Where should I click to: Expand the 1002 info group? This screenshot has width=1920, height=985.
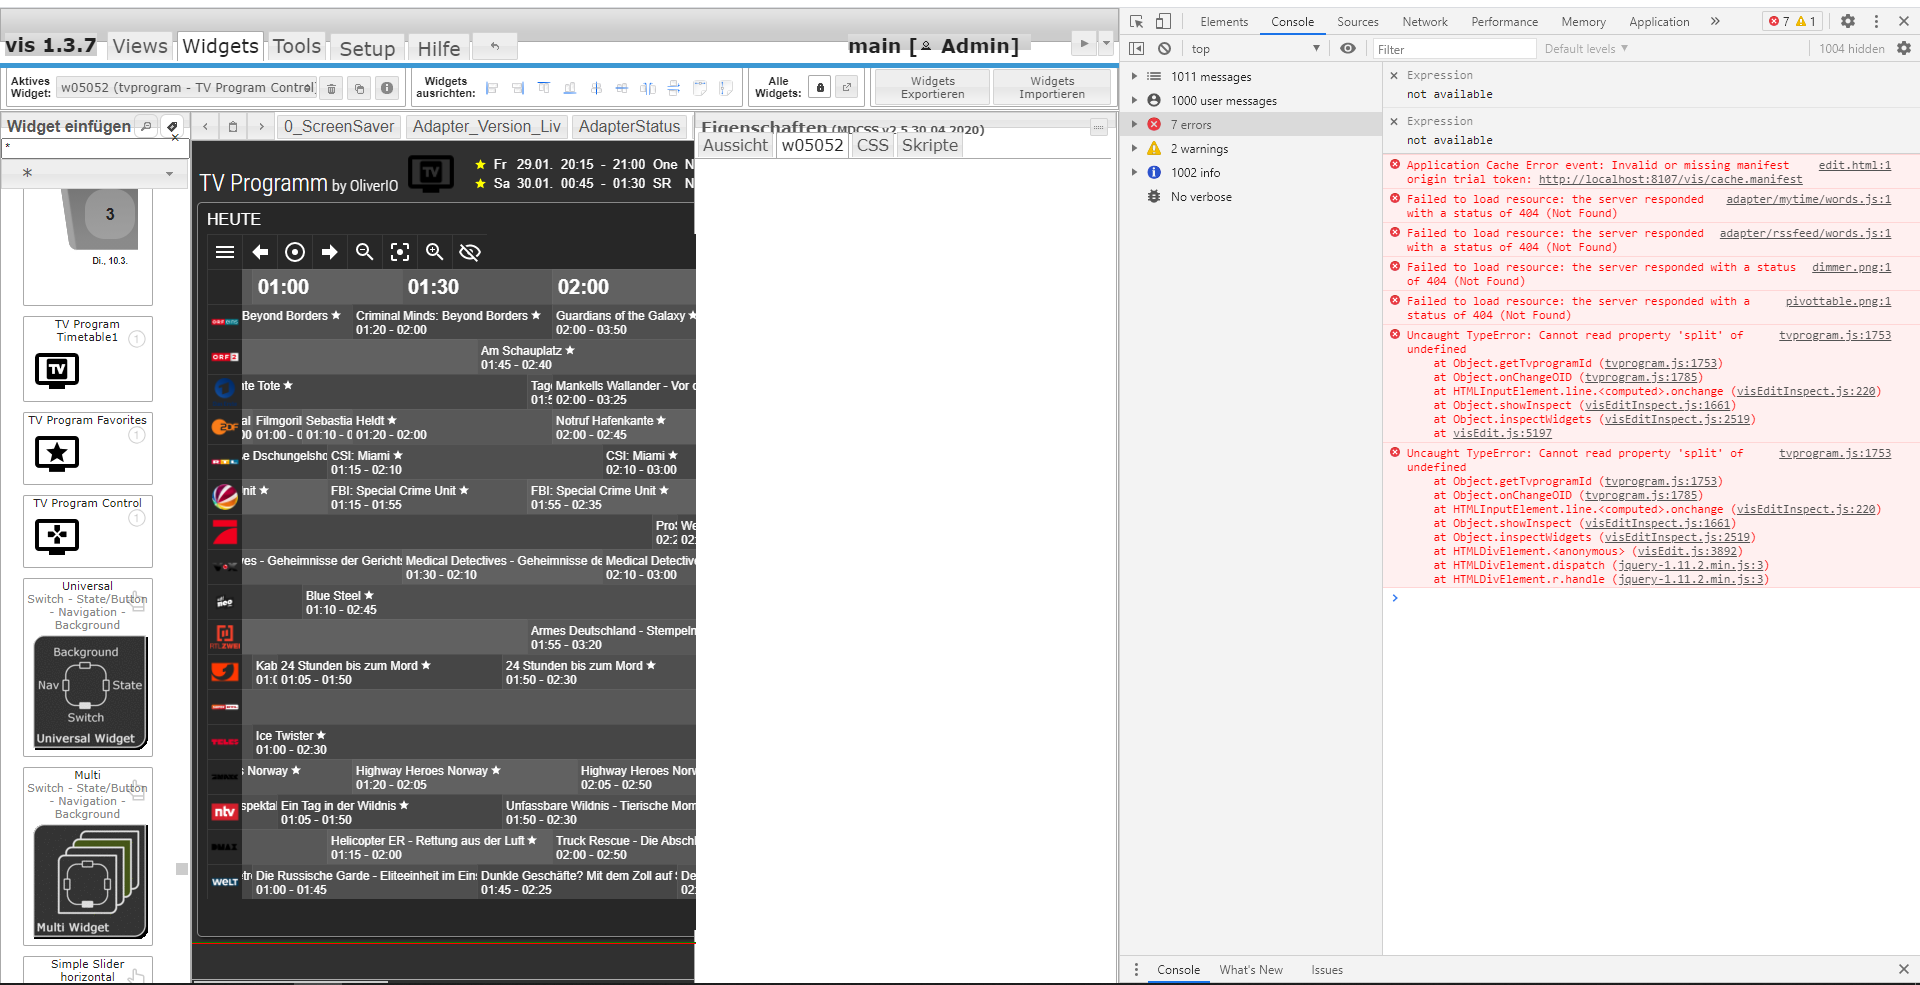point(1134,173)
